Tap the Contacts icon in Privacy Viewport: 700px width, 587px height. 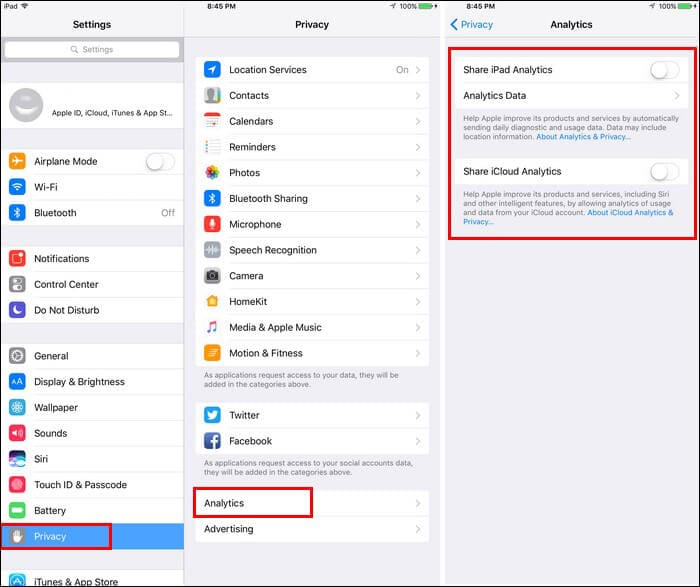click(x=212, y=95)
